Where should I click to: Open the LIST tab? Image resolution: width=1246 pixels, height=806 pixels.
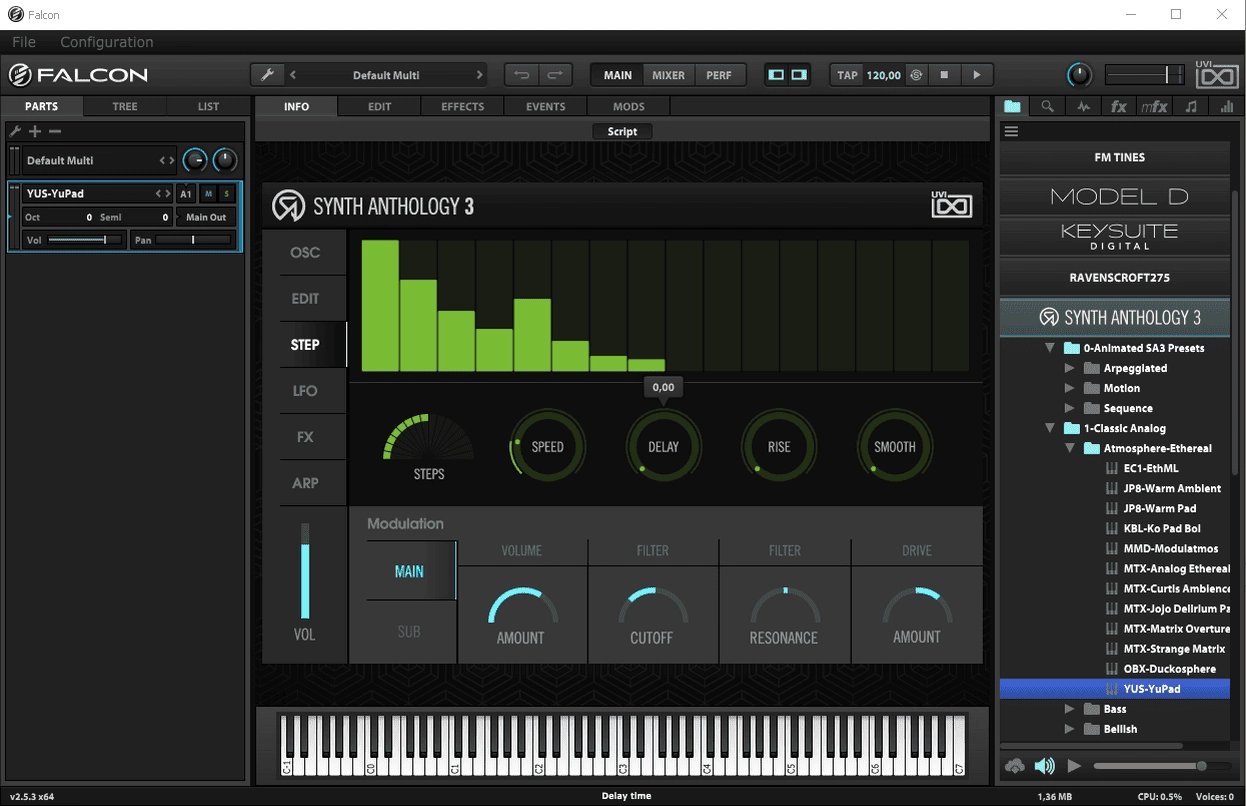tap(208, 106)
